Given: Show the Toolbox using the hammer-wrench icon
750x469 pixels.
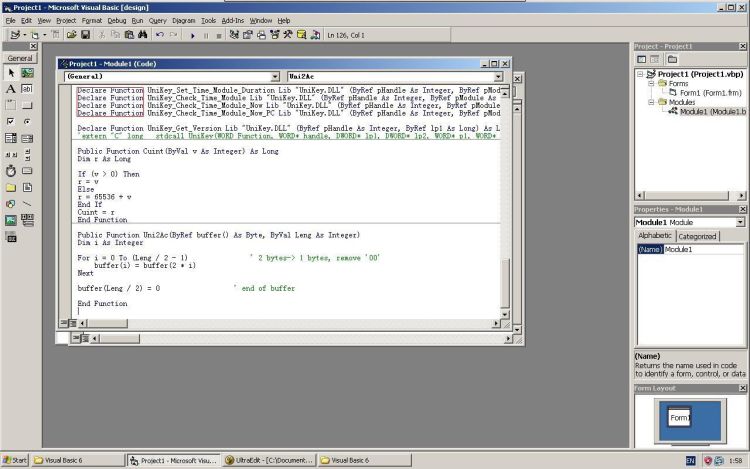Looking at the screenshot, I should click(x=288, y=35).
